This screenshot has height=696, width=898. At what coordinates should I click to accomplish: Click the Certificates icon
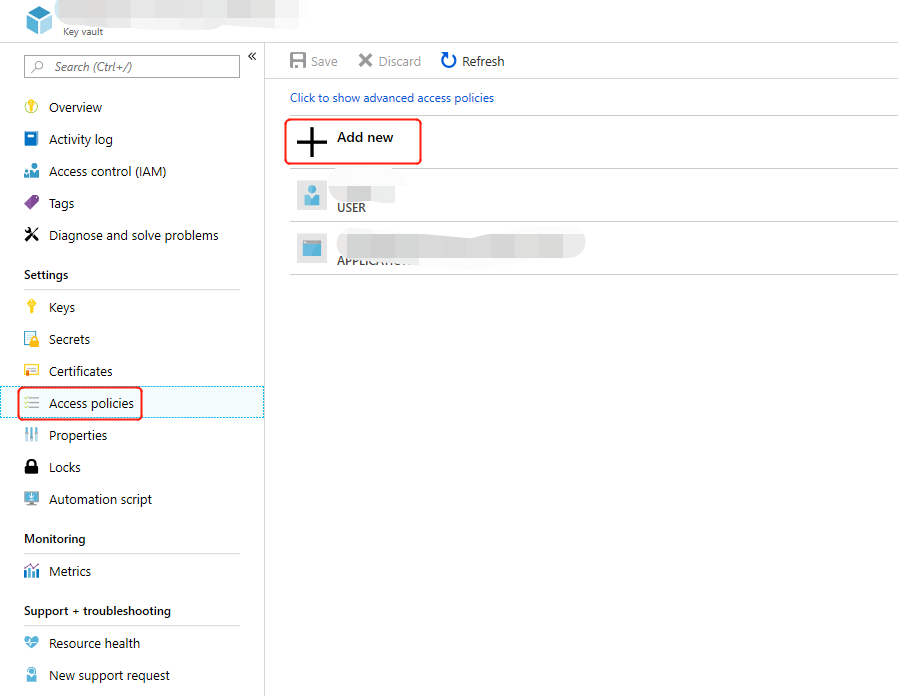point(31,371)
